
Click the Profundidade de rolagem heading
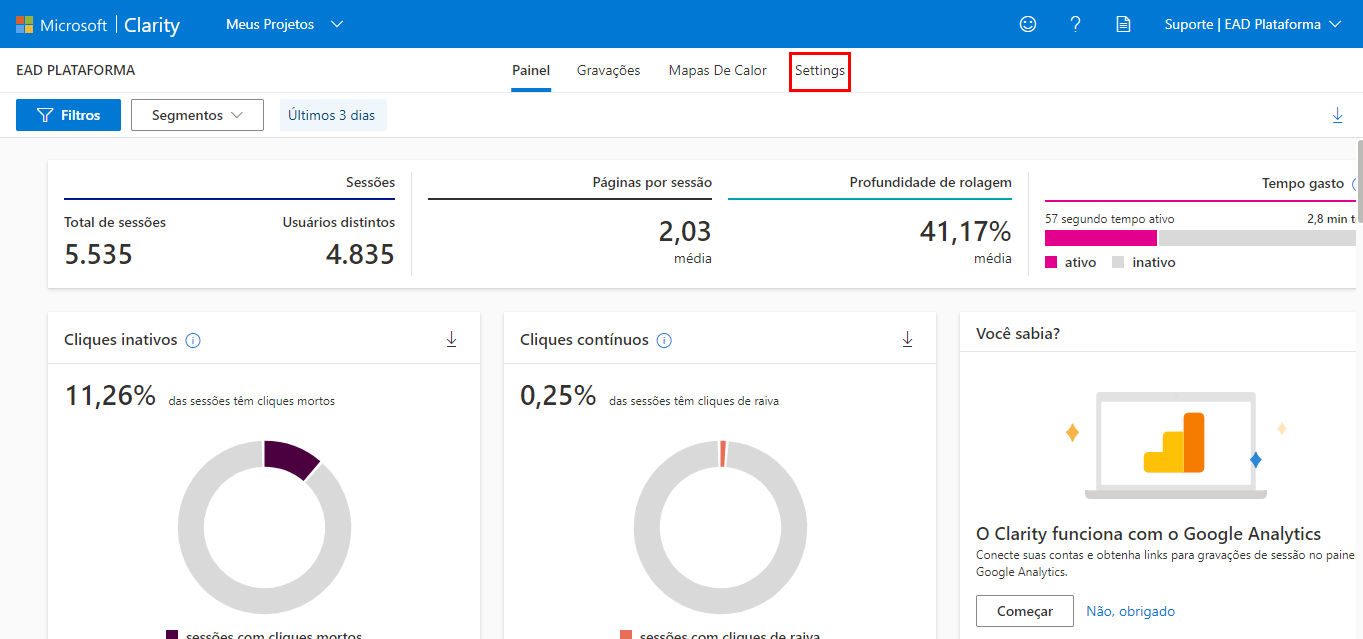(x=930, y=182)
